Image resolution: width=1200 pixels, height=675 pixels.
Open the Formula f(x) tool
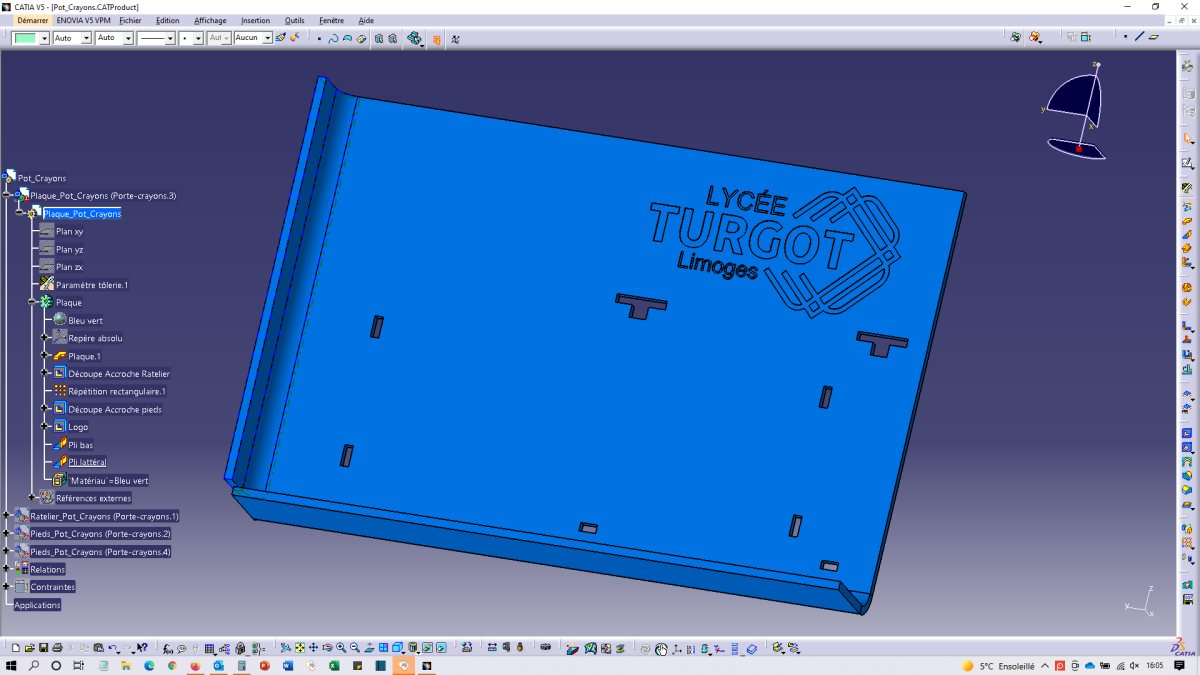[168, 648]
